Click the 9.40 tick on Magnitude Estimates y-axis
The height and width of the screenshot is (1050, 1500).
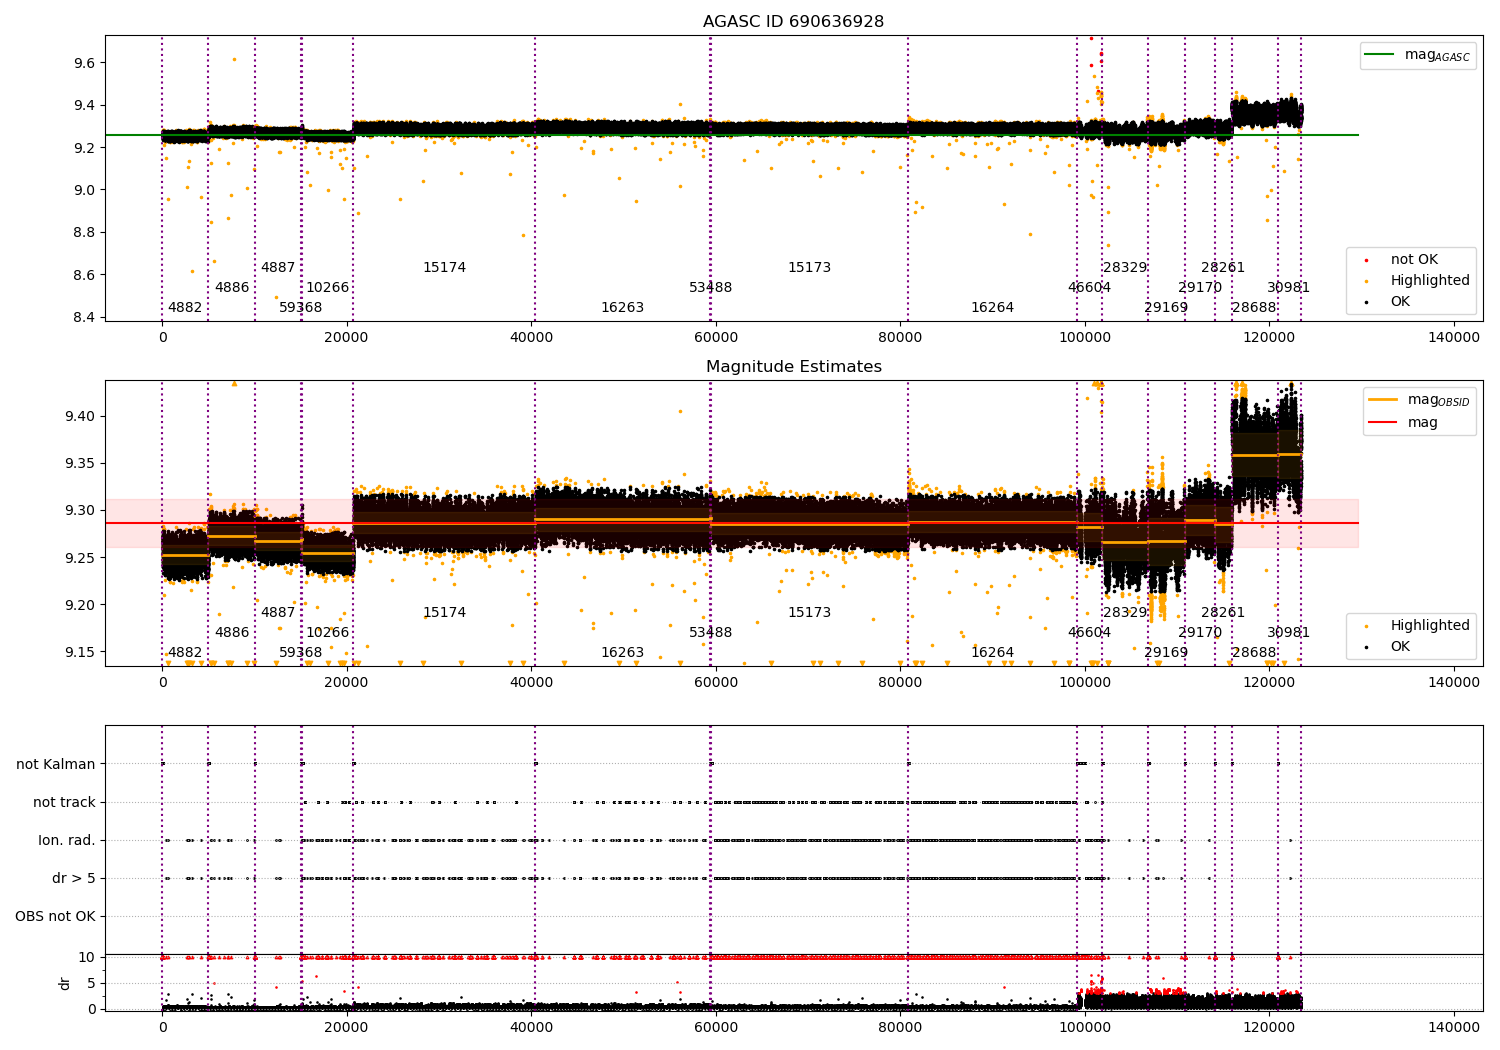[79, 416]
